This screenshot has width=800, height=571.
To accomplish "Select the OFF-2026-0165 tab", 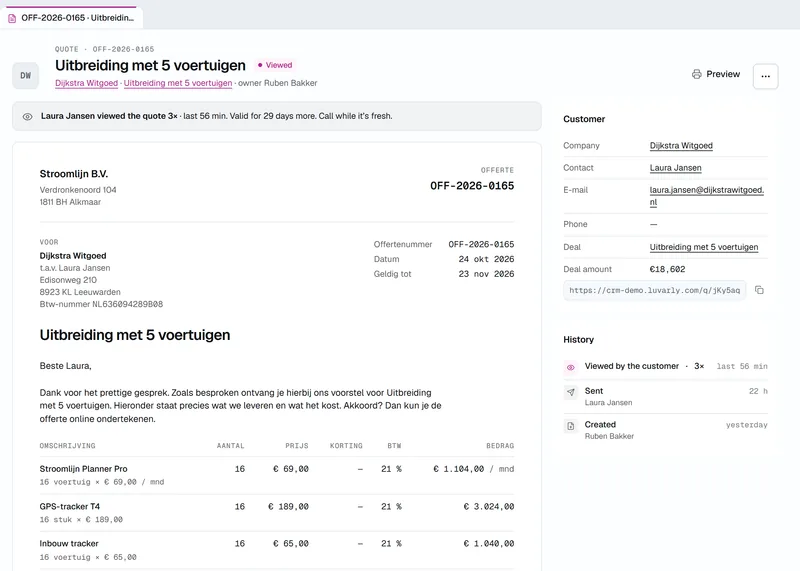I will (71, 18).
